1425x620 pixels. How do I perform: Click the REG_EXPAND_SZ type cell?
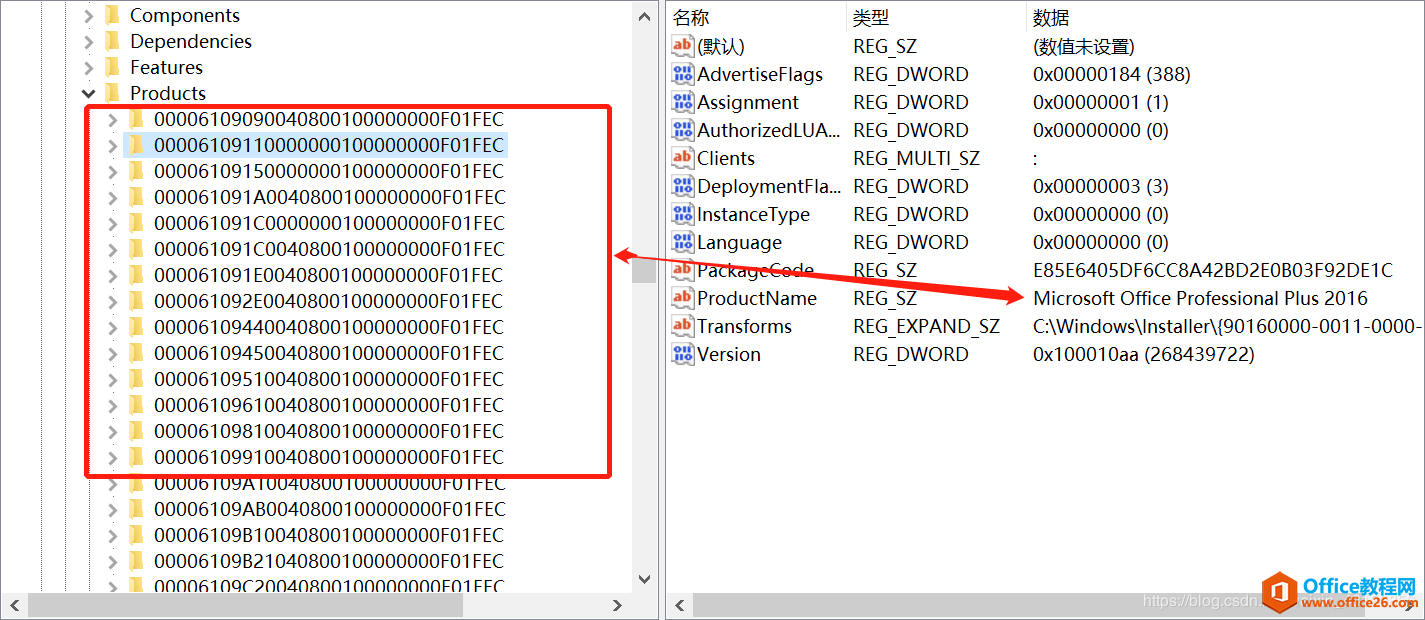tap(926, 326)
